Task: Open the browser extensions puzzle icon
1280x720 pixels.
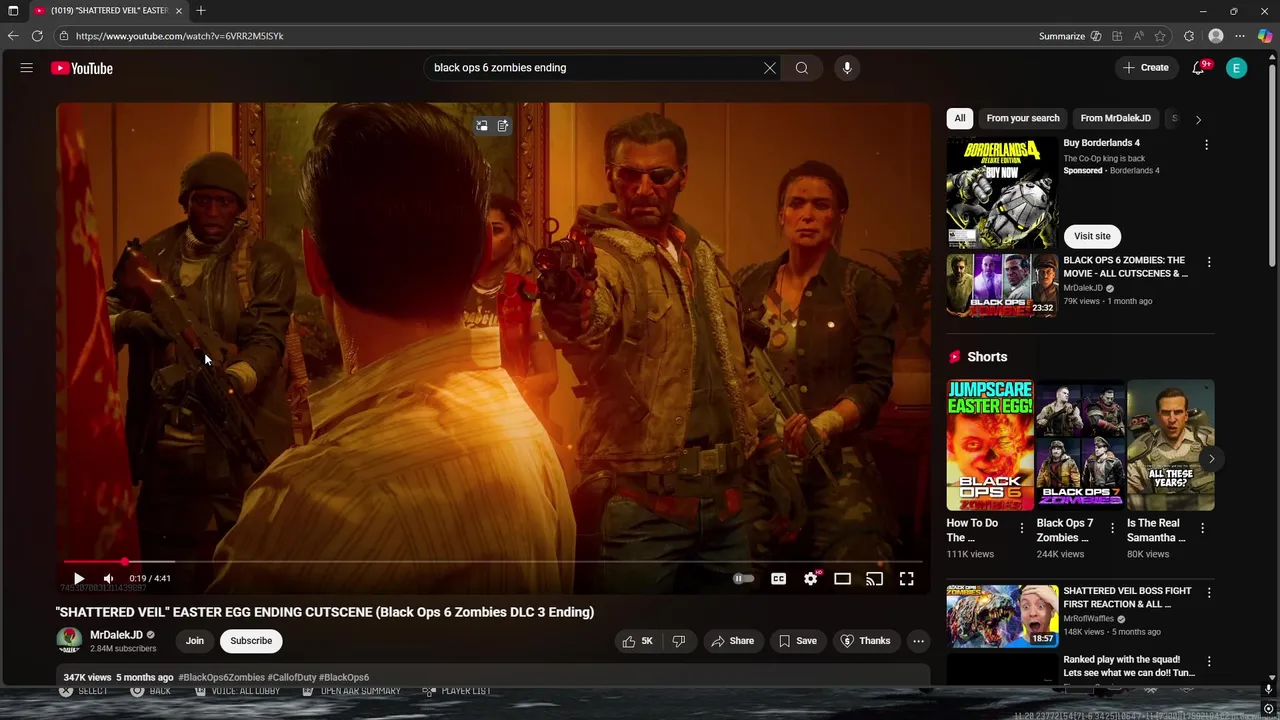Action: 1189,36
